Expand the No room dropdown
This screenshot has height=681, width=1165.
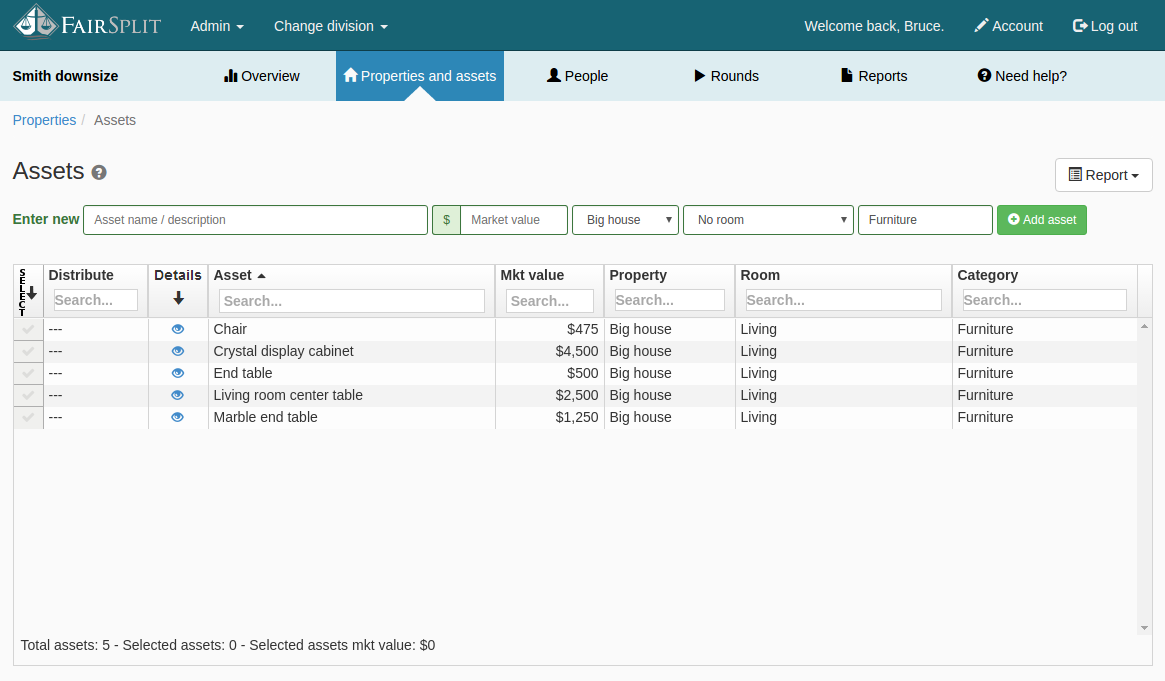(x=767, y=220)
